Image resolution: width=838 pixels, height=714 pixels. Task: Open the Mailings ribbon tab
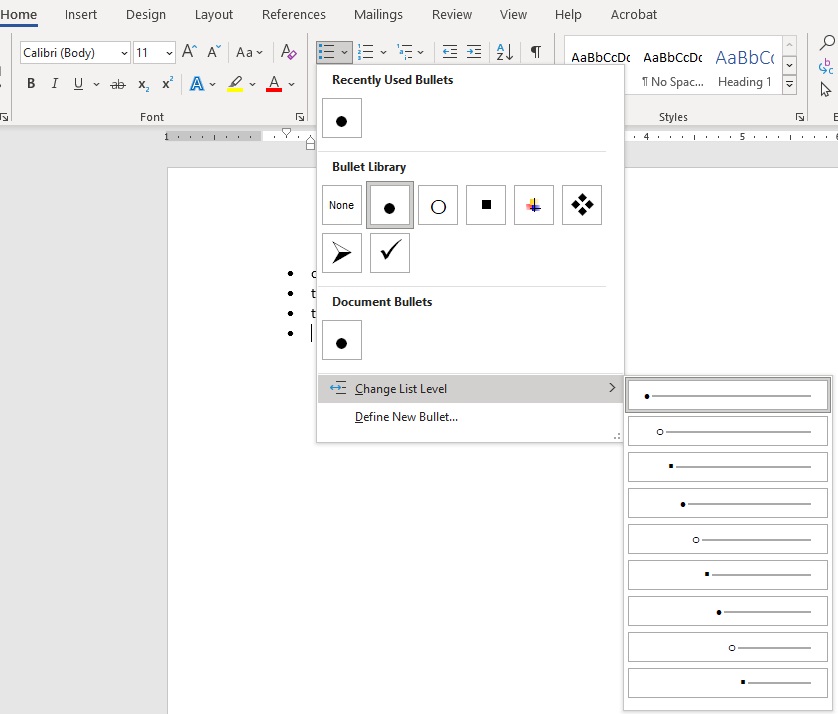(377, 15)
